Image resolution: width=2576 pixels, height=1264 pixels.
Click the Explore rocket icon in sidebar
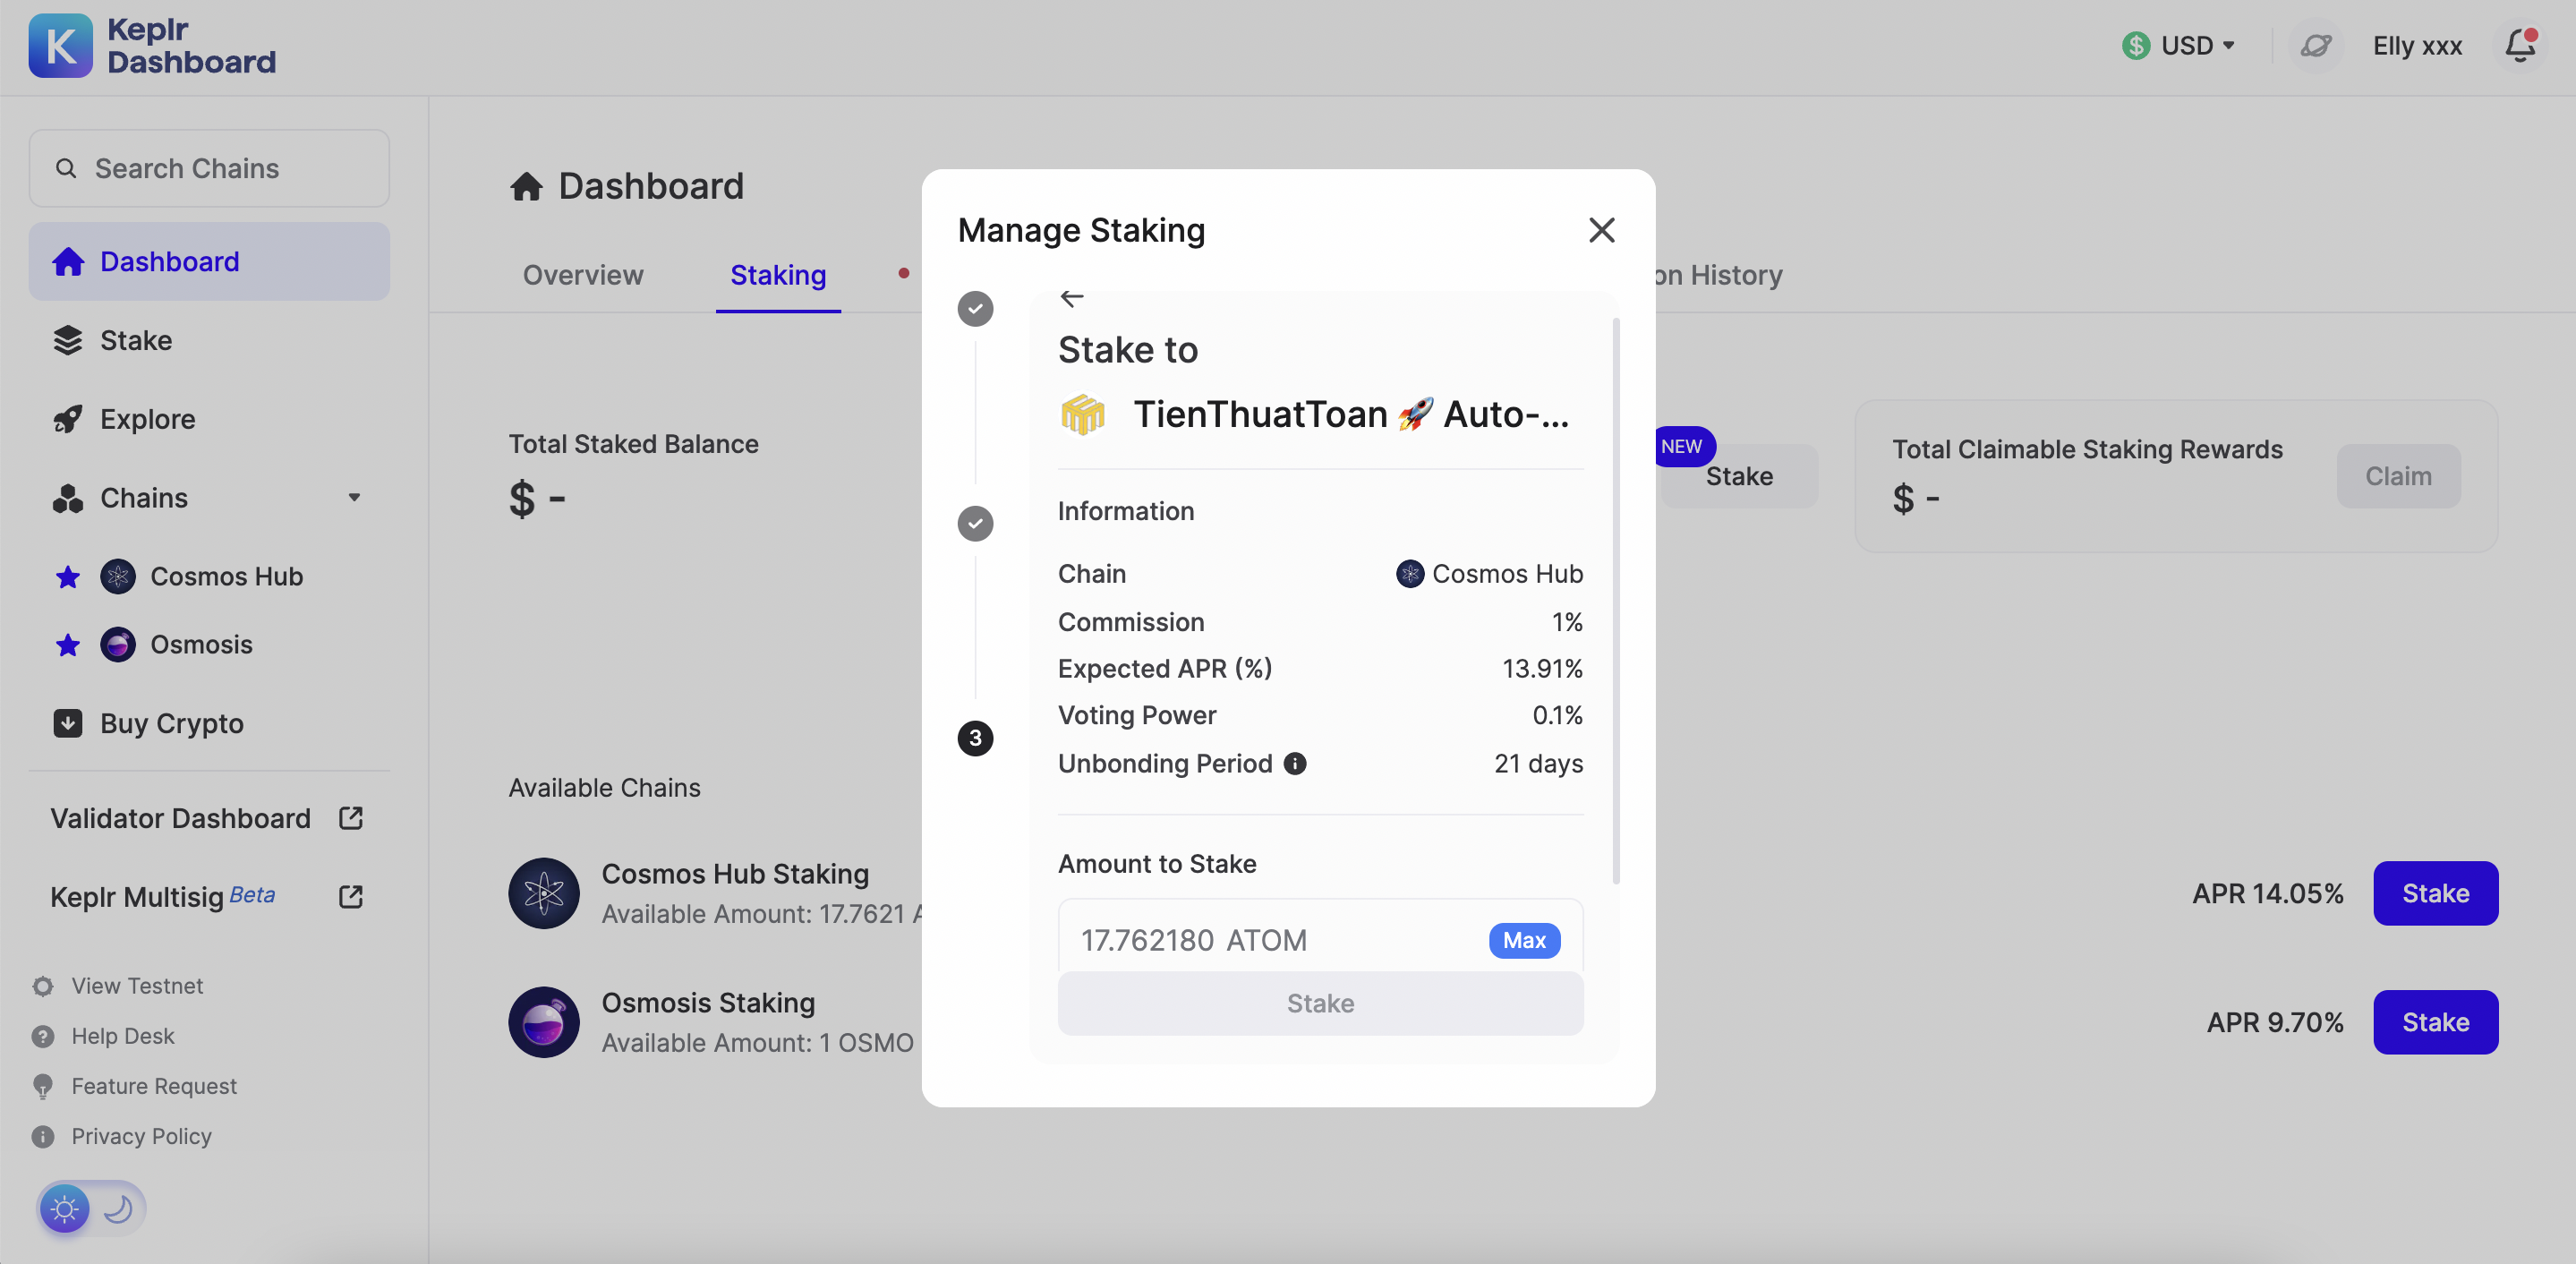[x=68, y=419]
